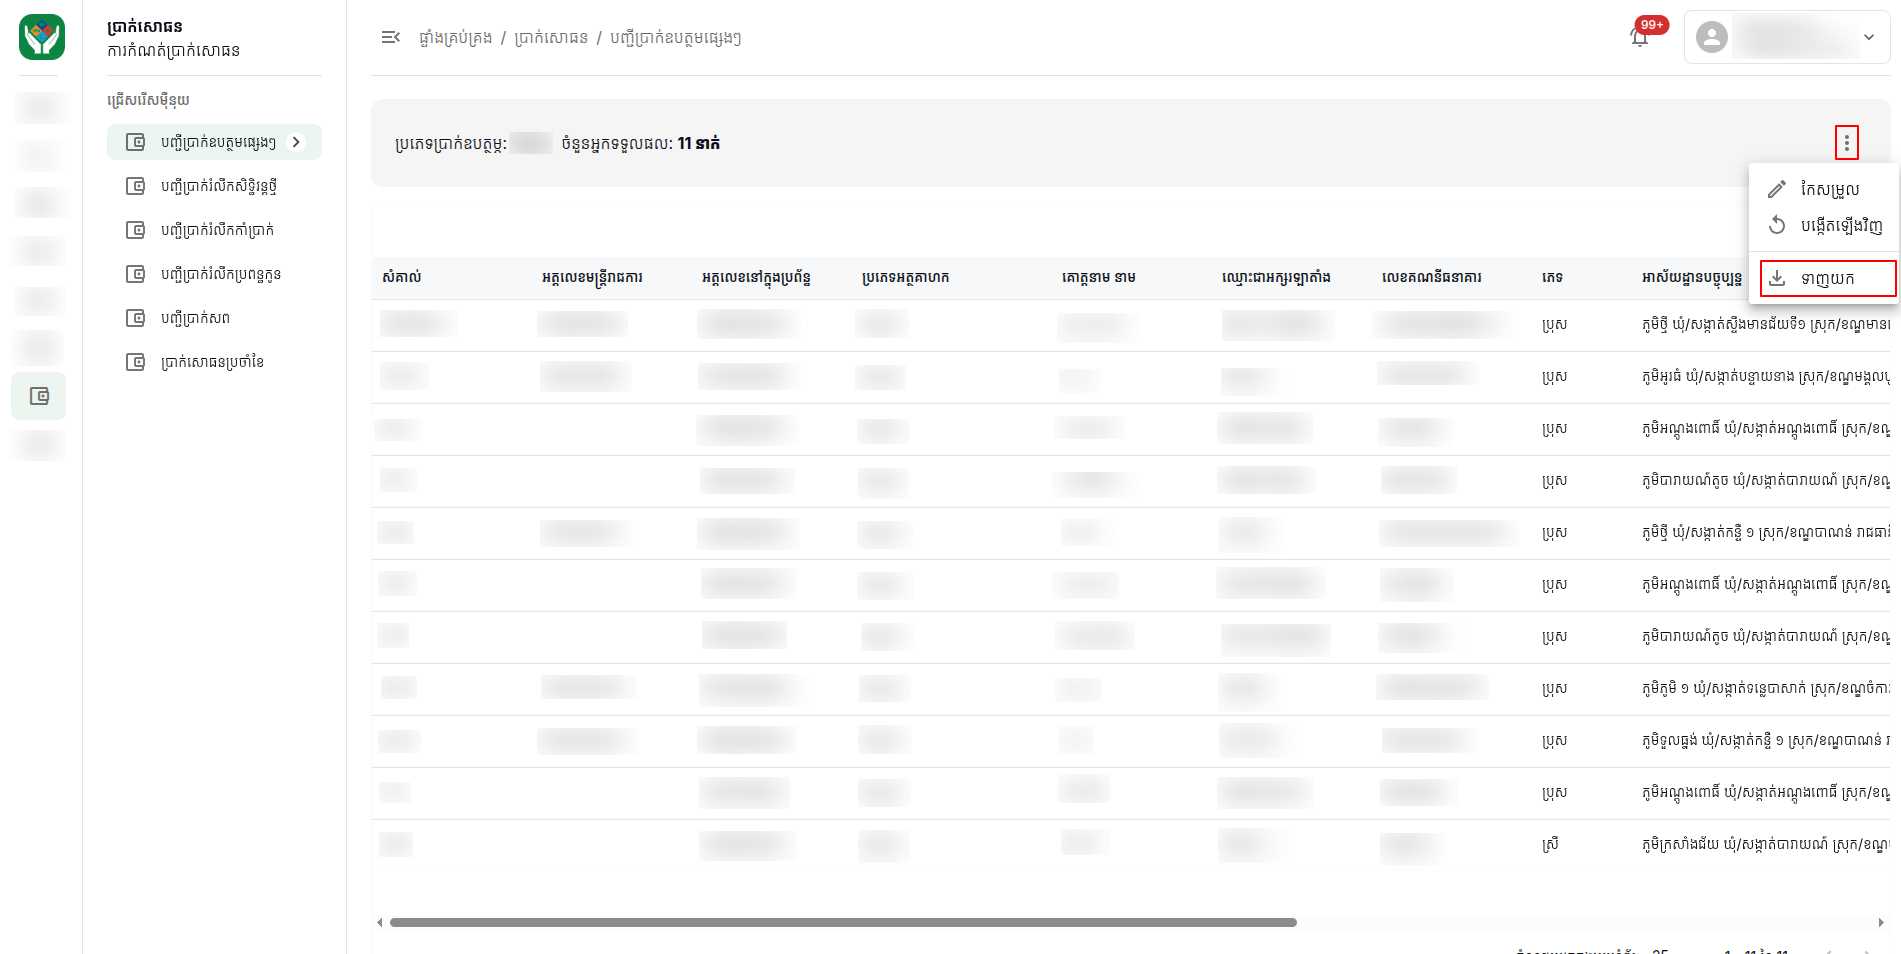Click the ប្រាក់សោធន sidebar heading
The image size is (1901, 954).
145,26
